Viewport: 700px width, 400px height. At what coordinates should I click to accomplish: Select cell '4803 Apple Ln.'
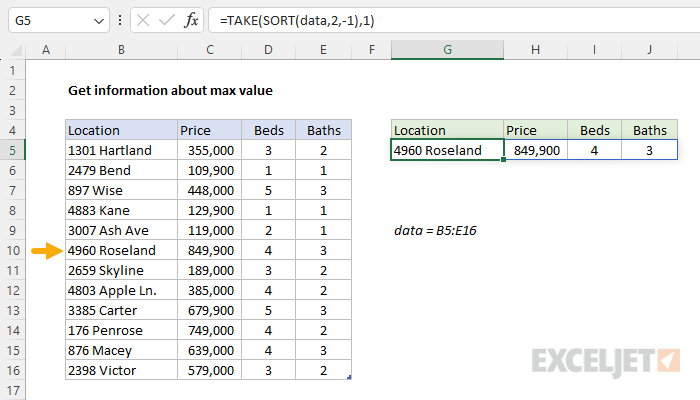[x=121, y=291]
